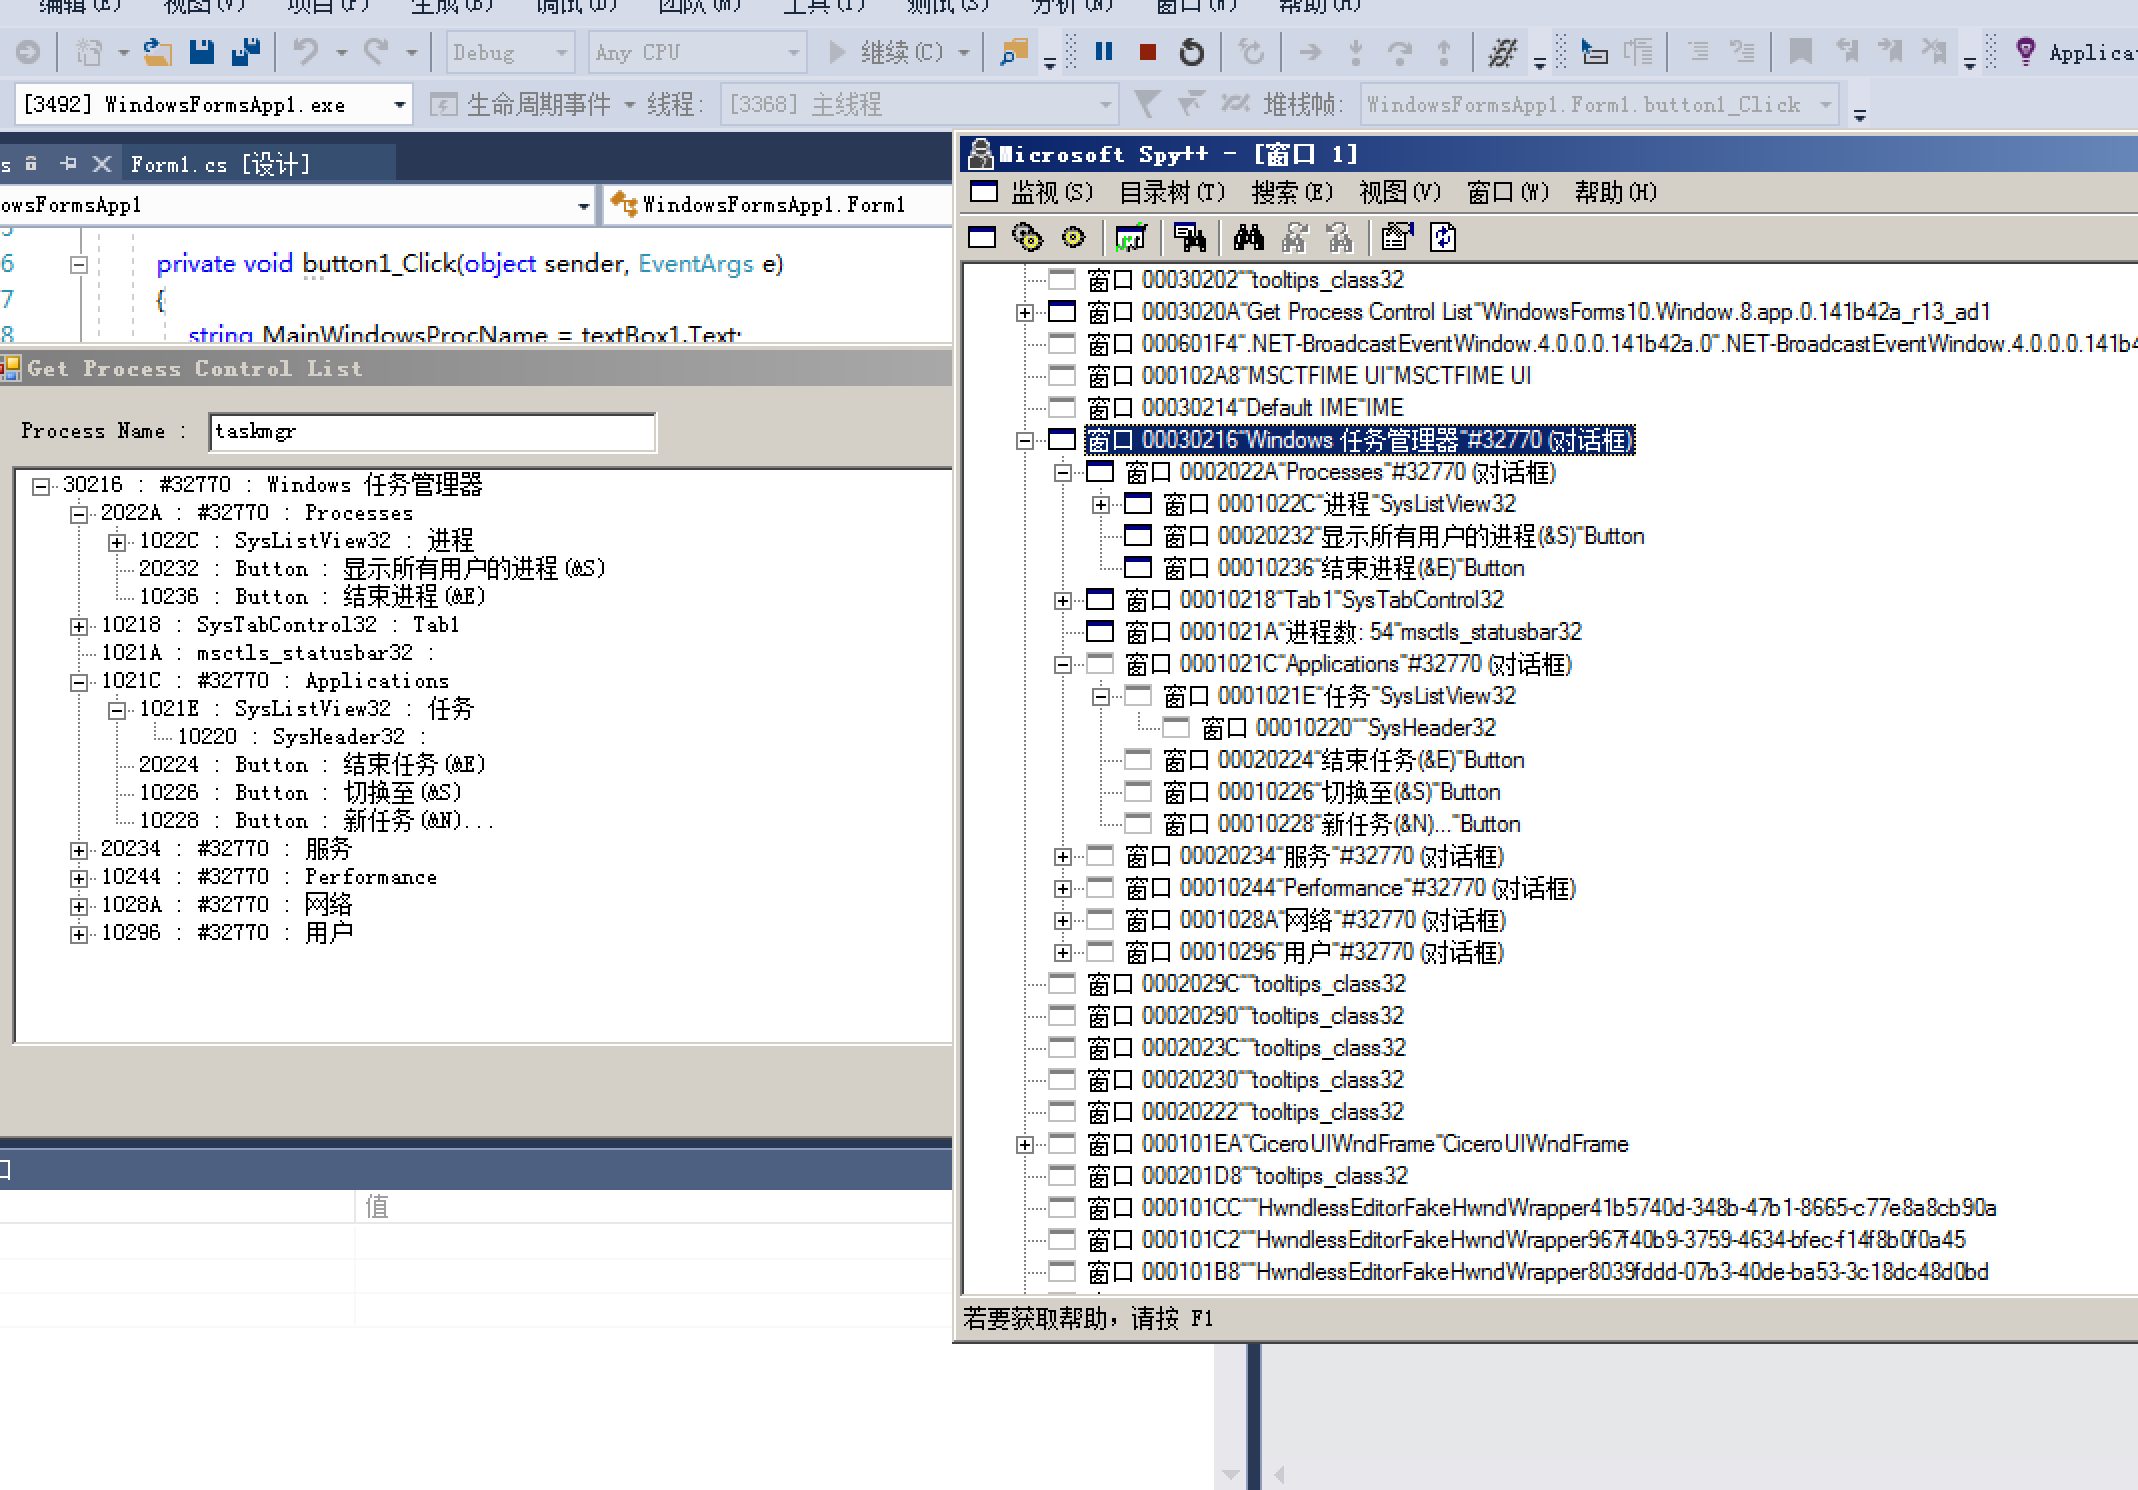Click Spy++ Find Window binoculars icon
This screenshot has width=2138, height=1490.
coord(1248,238)
